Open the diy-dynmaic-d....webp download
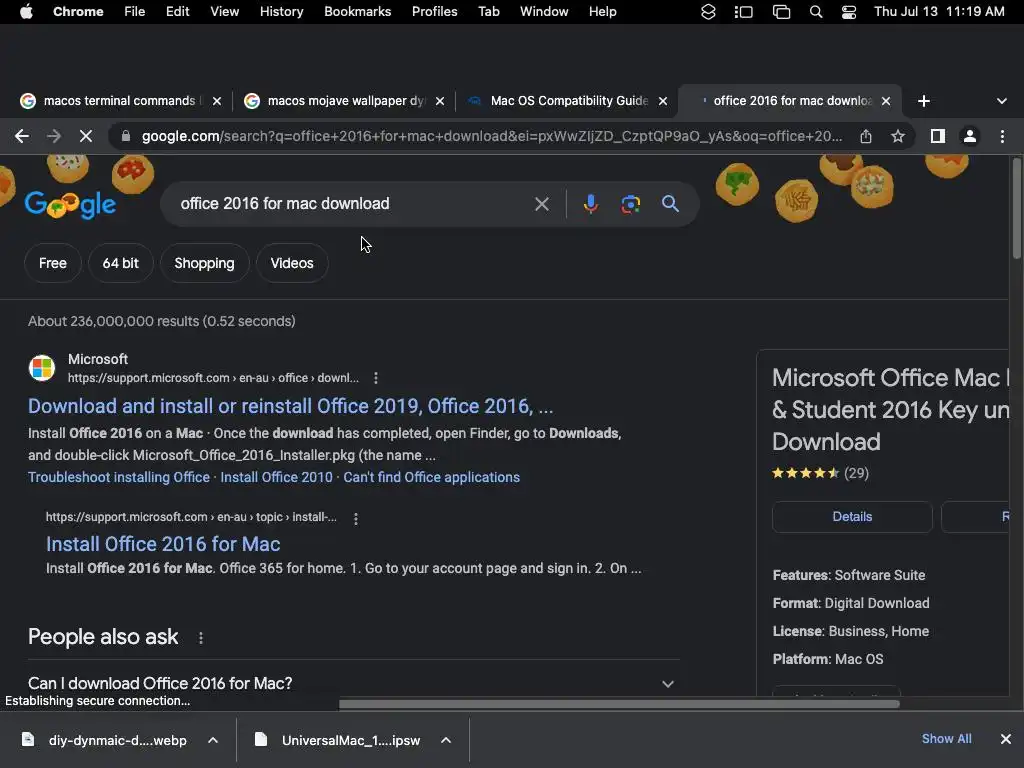 [104, 740]
